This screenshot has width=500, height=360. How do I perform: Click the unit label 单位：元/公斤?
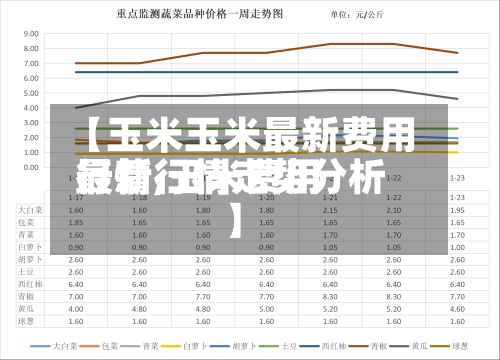click(x=357, y=14)
